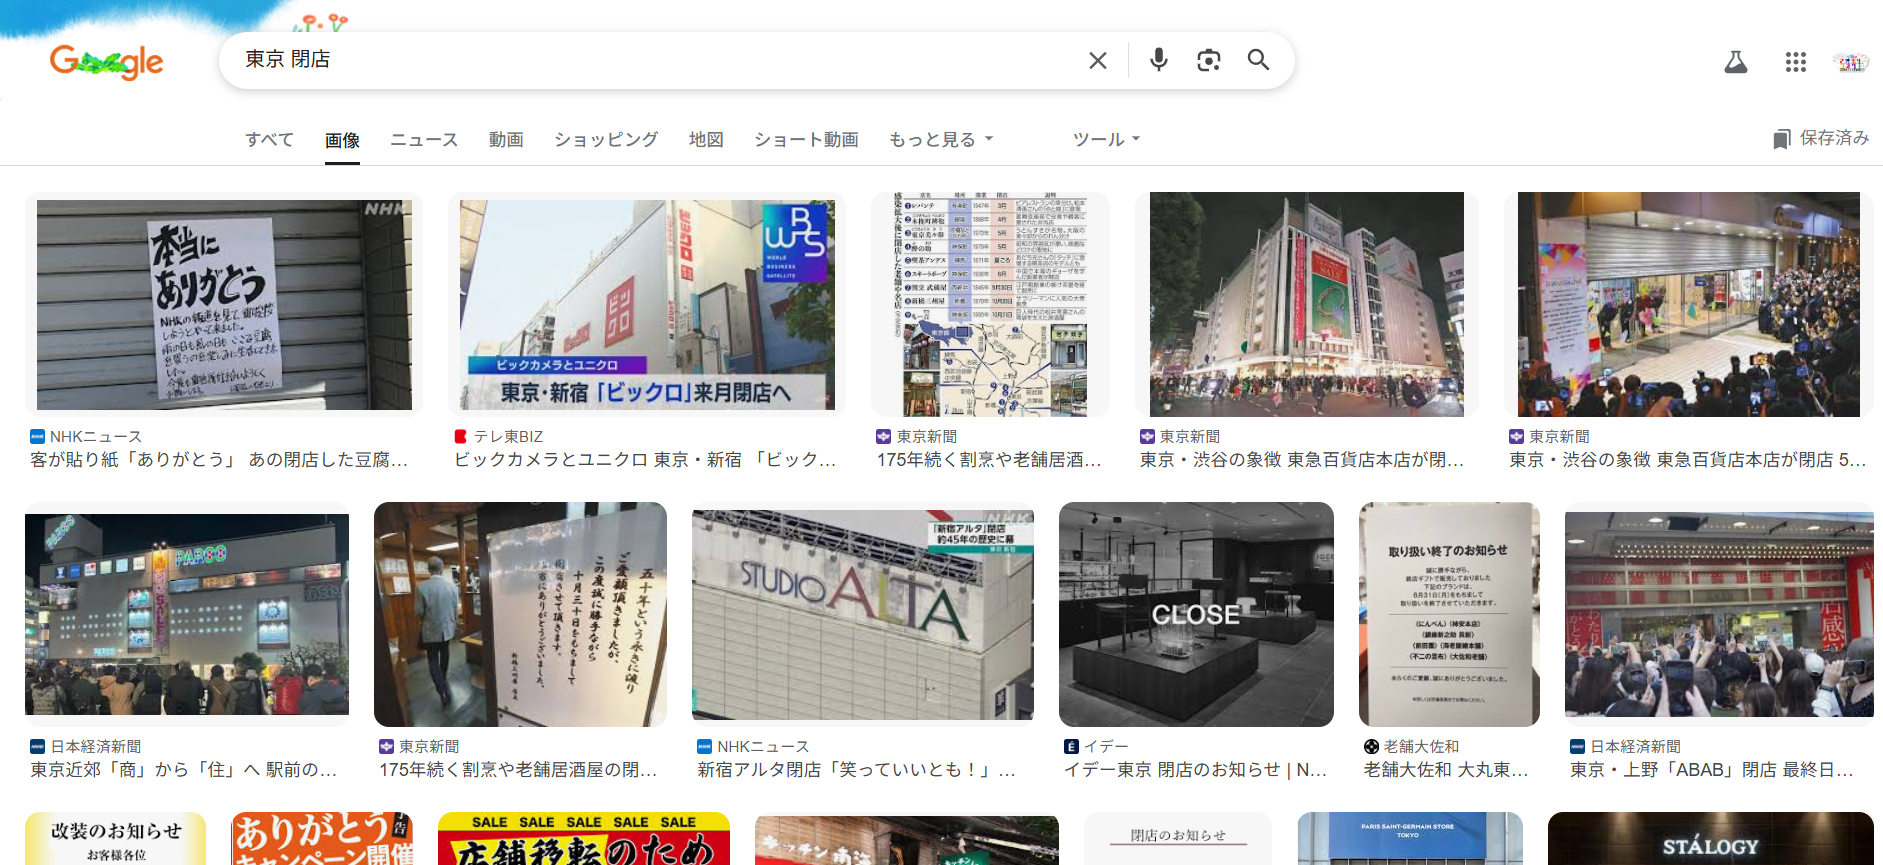Submit search with magnifying glass icon
This screenshot has height=865, width=1883.
[x=1258, y=60]
